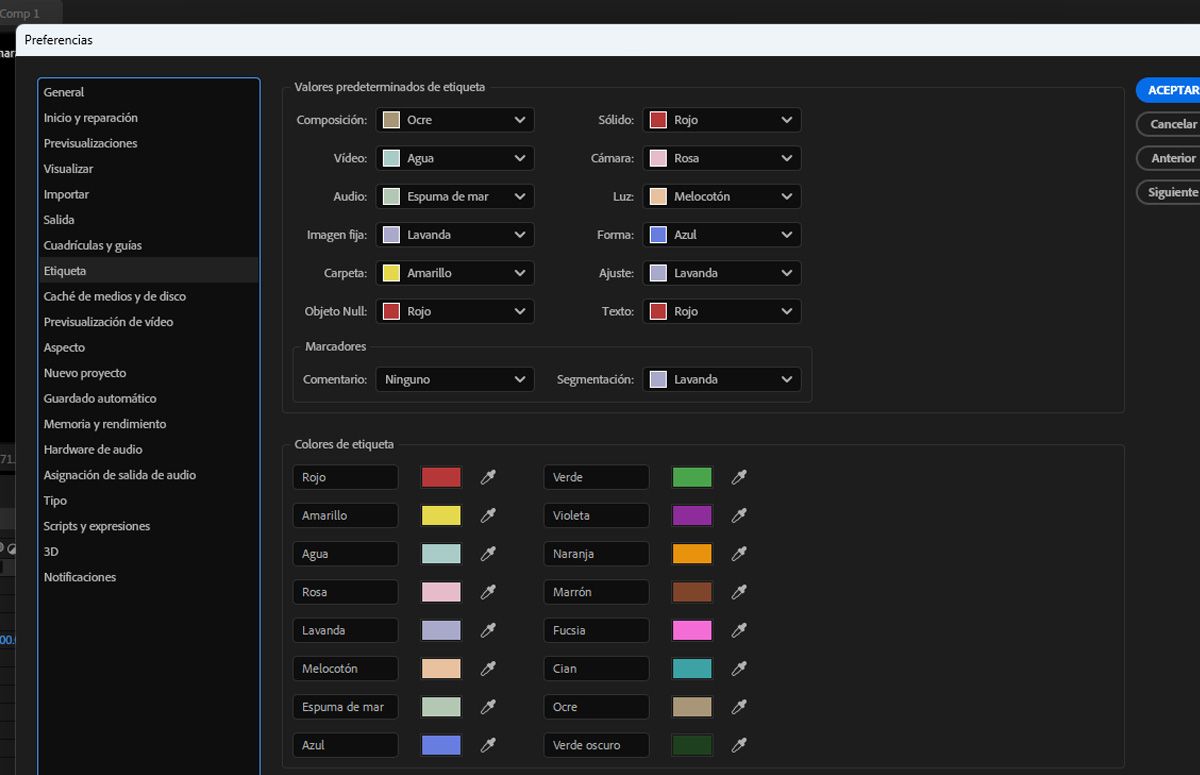Open Caché de medios y de disco
Viewport: 1200px width, 775px height.
(149, 296)
